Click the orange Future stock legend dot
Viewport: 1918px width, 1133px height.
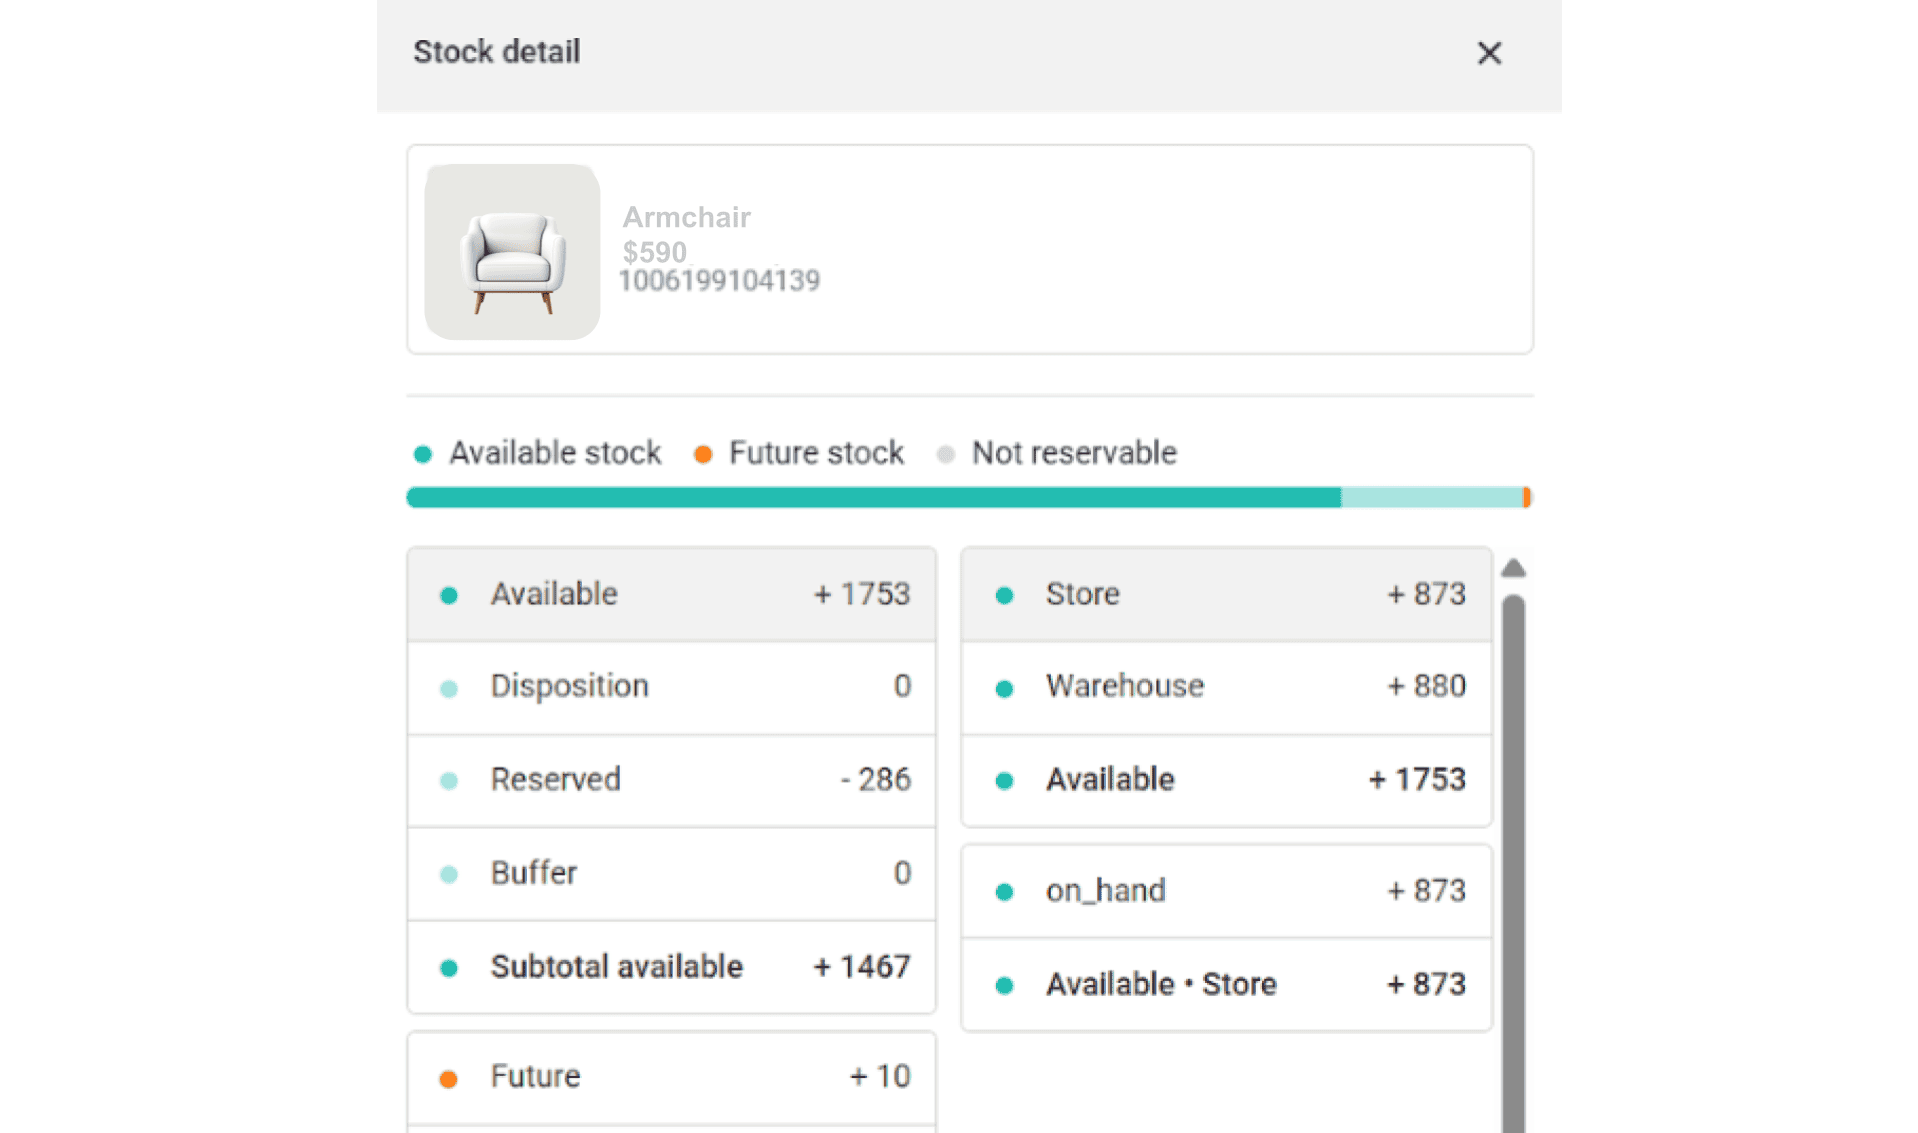703,454
